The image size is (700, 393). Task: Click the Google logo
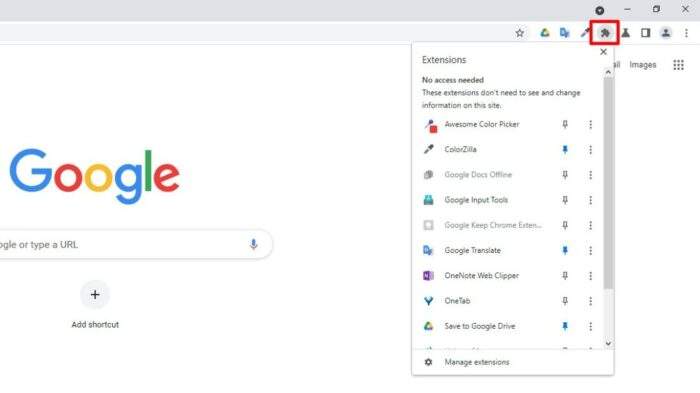94,176
